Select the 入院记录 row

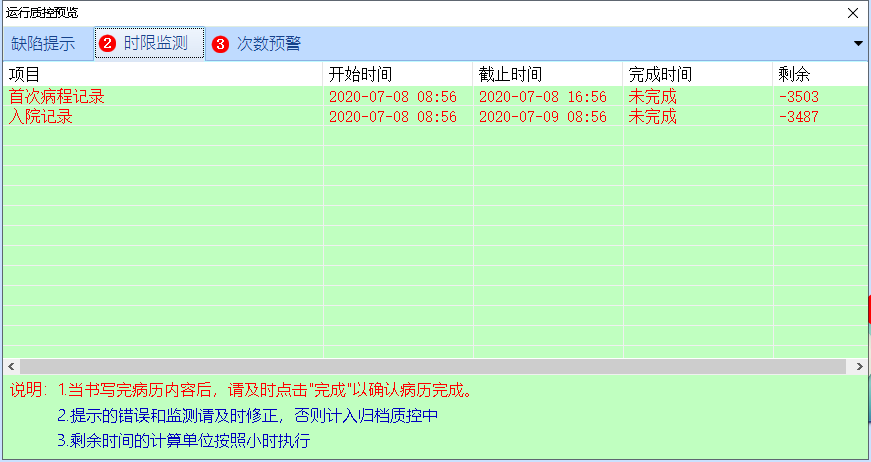click(436, 117)
